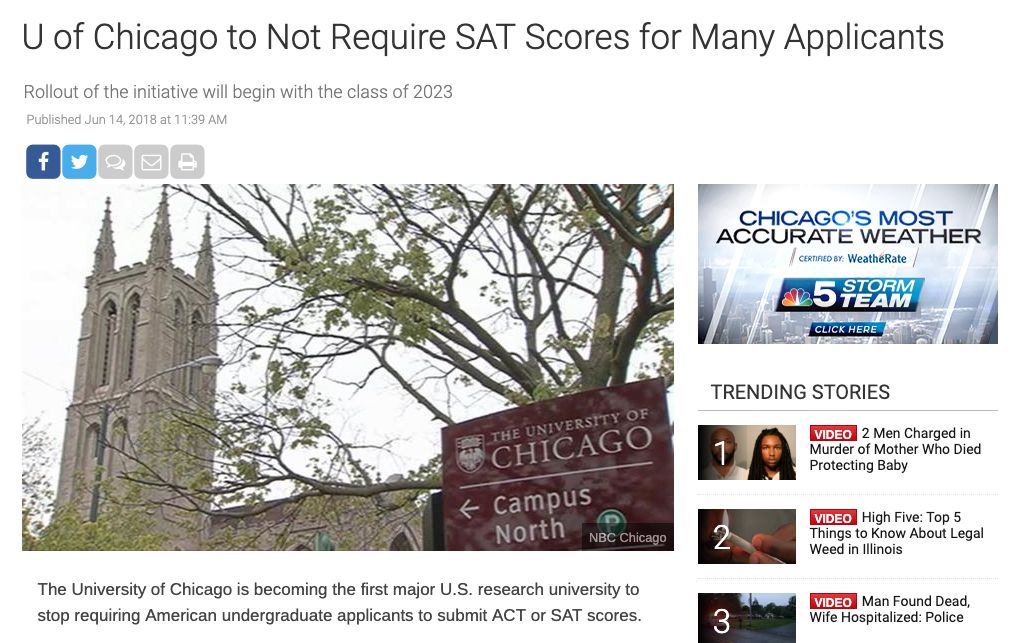Share the article on Facebook

[x=43, y=161]
